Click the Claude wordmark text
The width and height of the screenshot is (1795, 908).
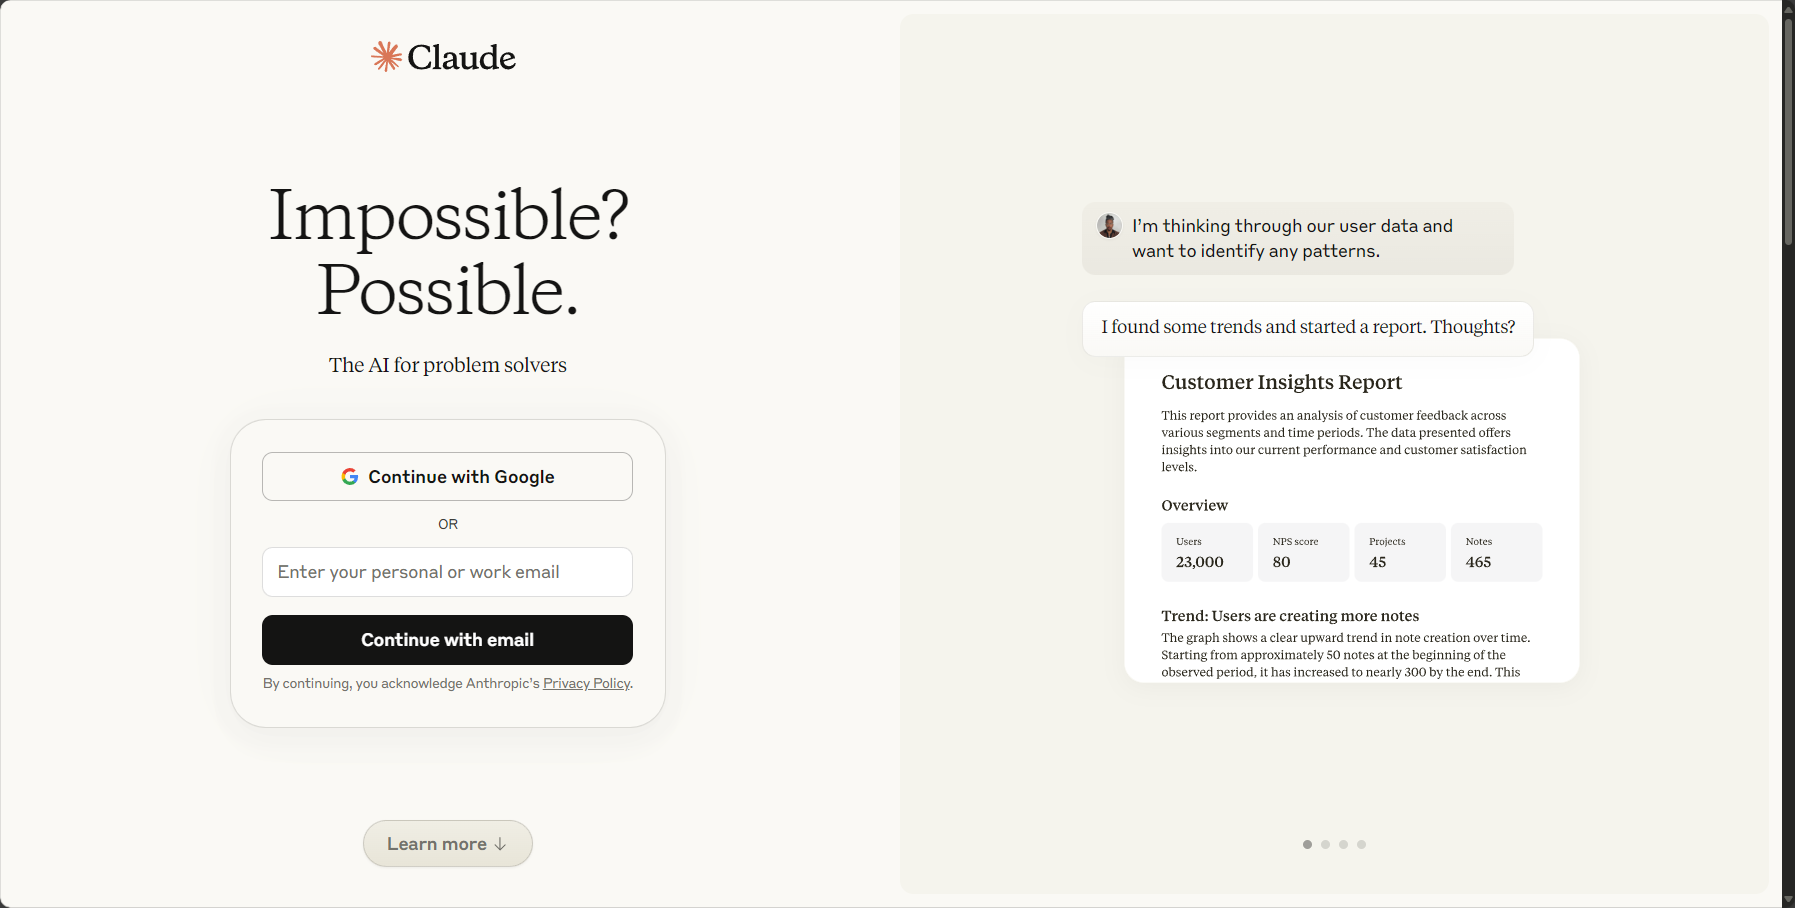(461, 58)
